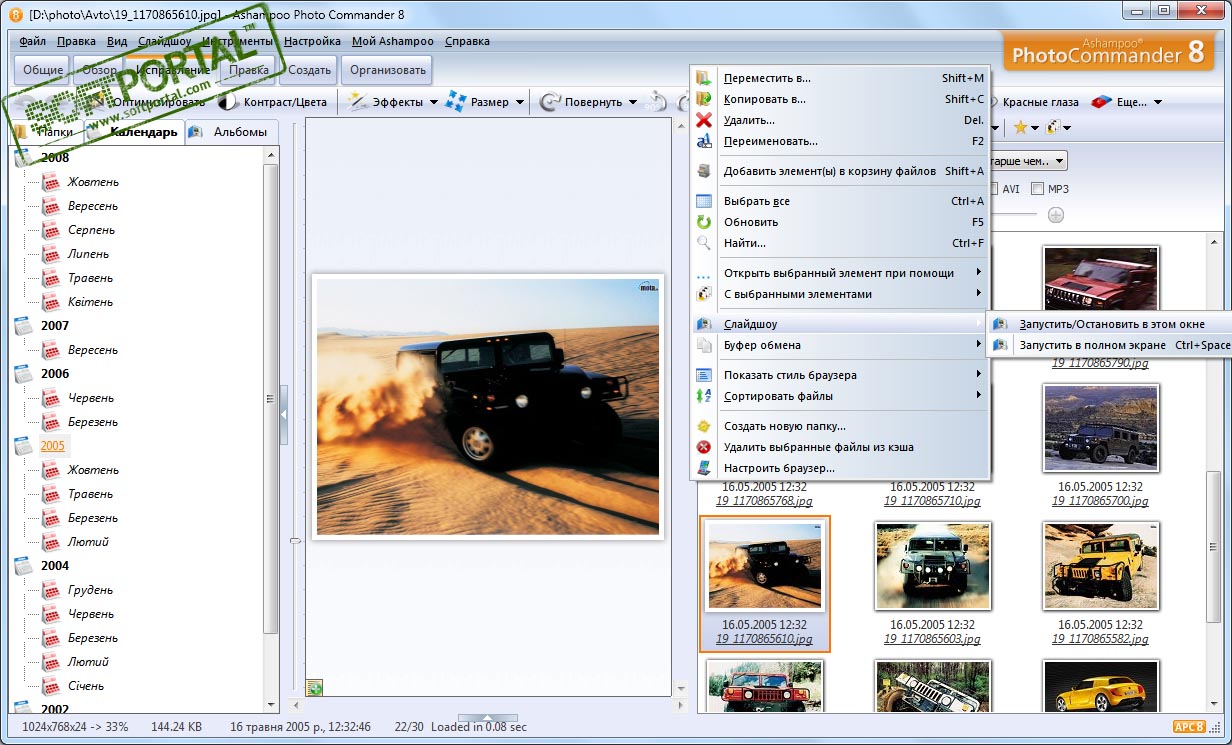Click the Effects magic wand icon
Image resolution: width=1232 pixels, height=745 pixels.
pyautogui.click(x=358, y=101)
